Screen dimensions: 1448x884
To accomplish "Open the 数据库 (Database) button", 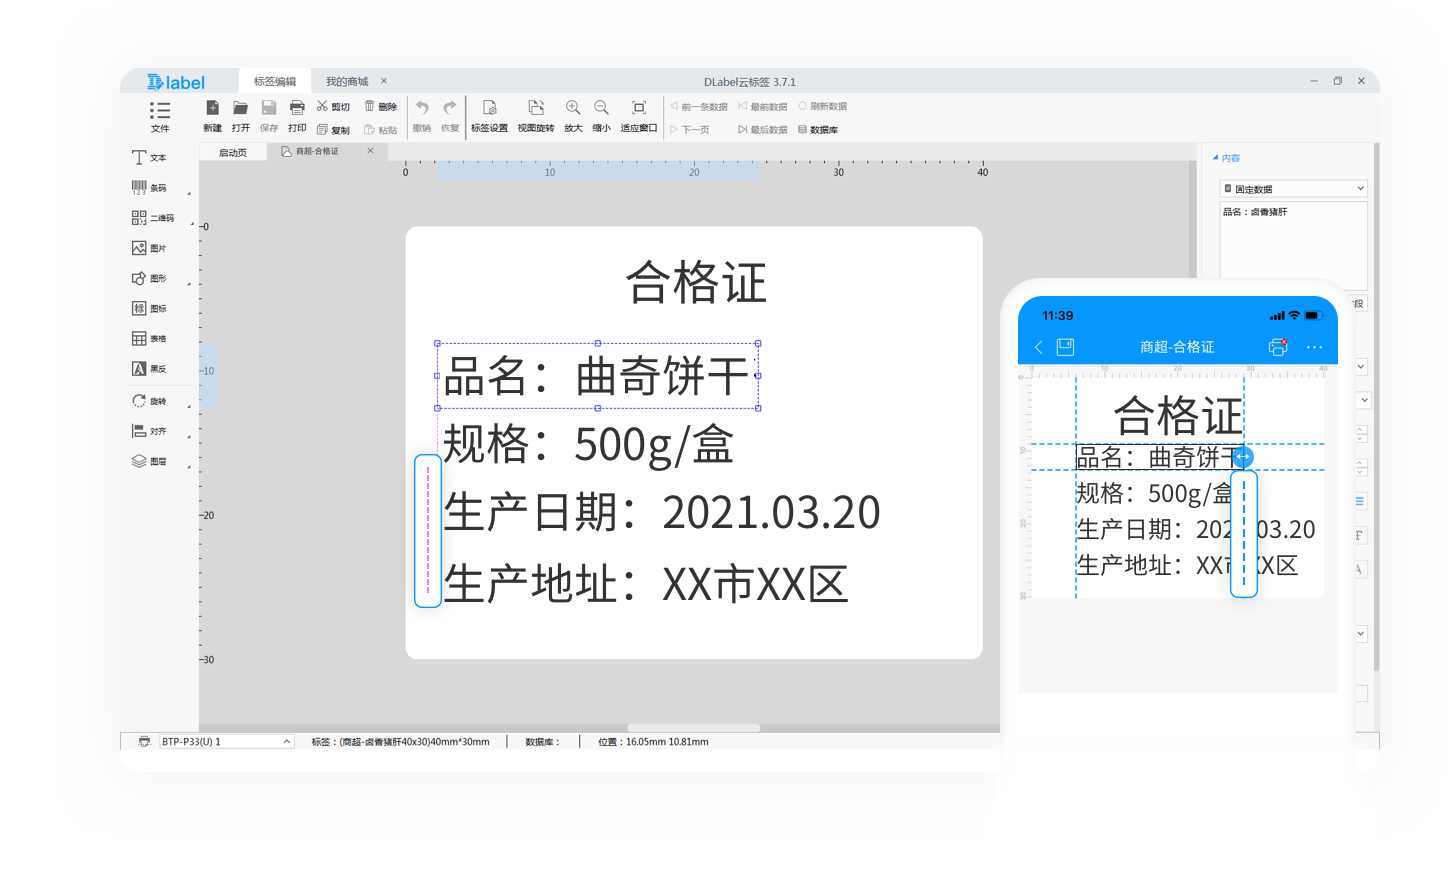I will [818, 130].
